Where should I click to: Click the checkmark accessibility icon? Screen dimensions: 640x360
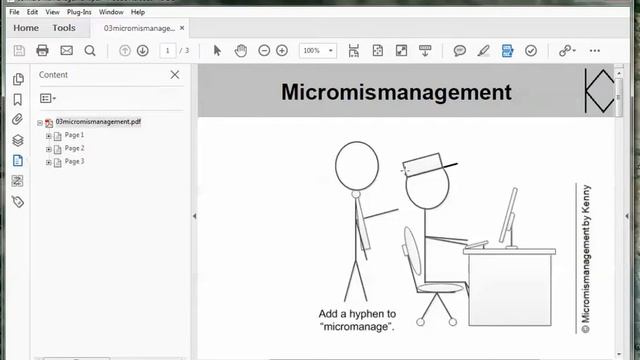tap(531, 51)
